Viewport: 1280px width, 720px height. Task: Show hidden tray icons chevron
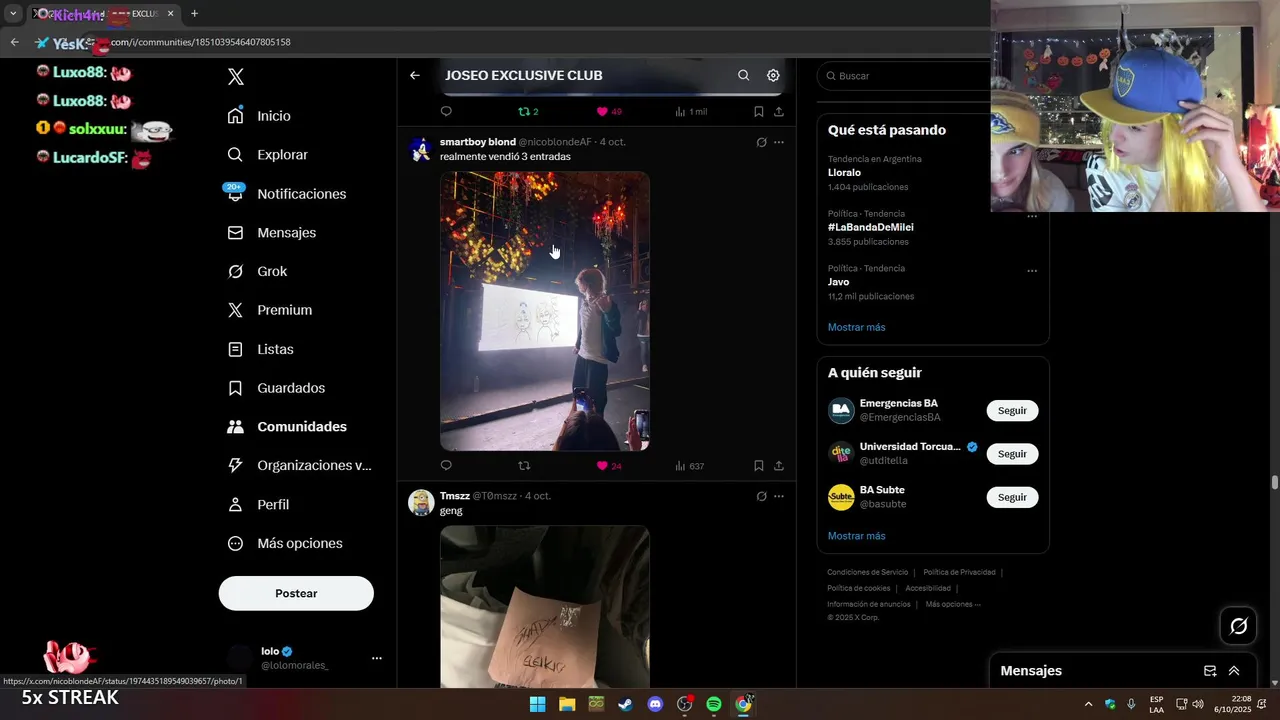pos(1088,704)
